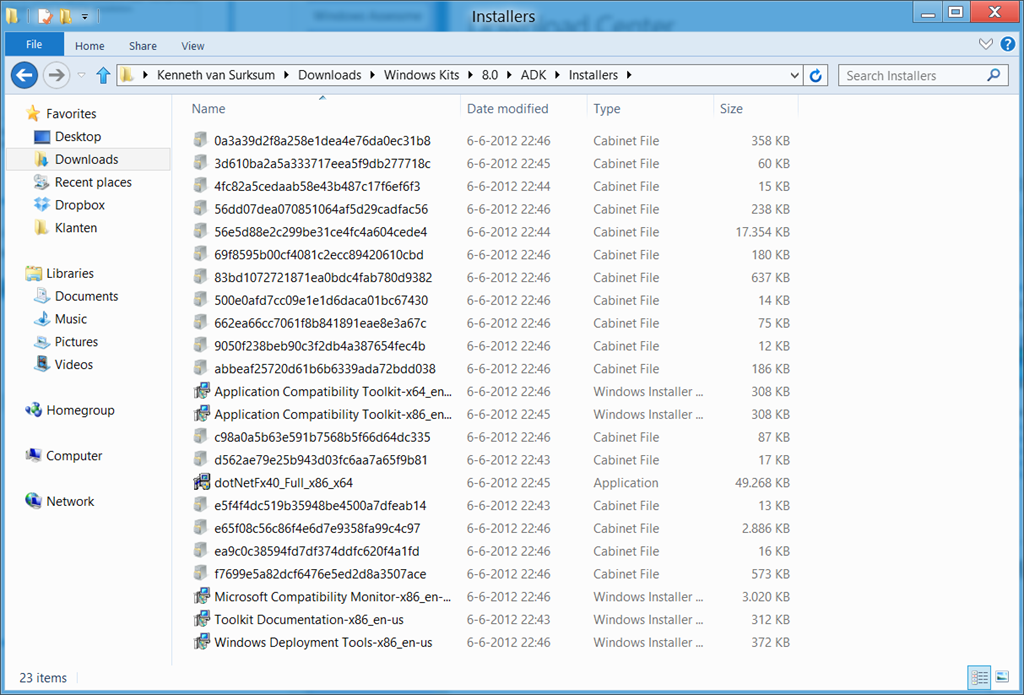Select Application Compatibility Toolkit-x64 installer icon
Viewport: 1024px width, 695px height.
[x=201, y=392]
